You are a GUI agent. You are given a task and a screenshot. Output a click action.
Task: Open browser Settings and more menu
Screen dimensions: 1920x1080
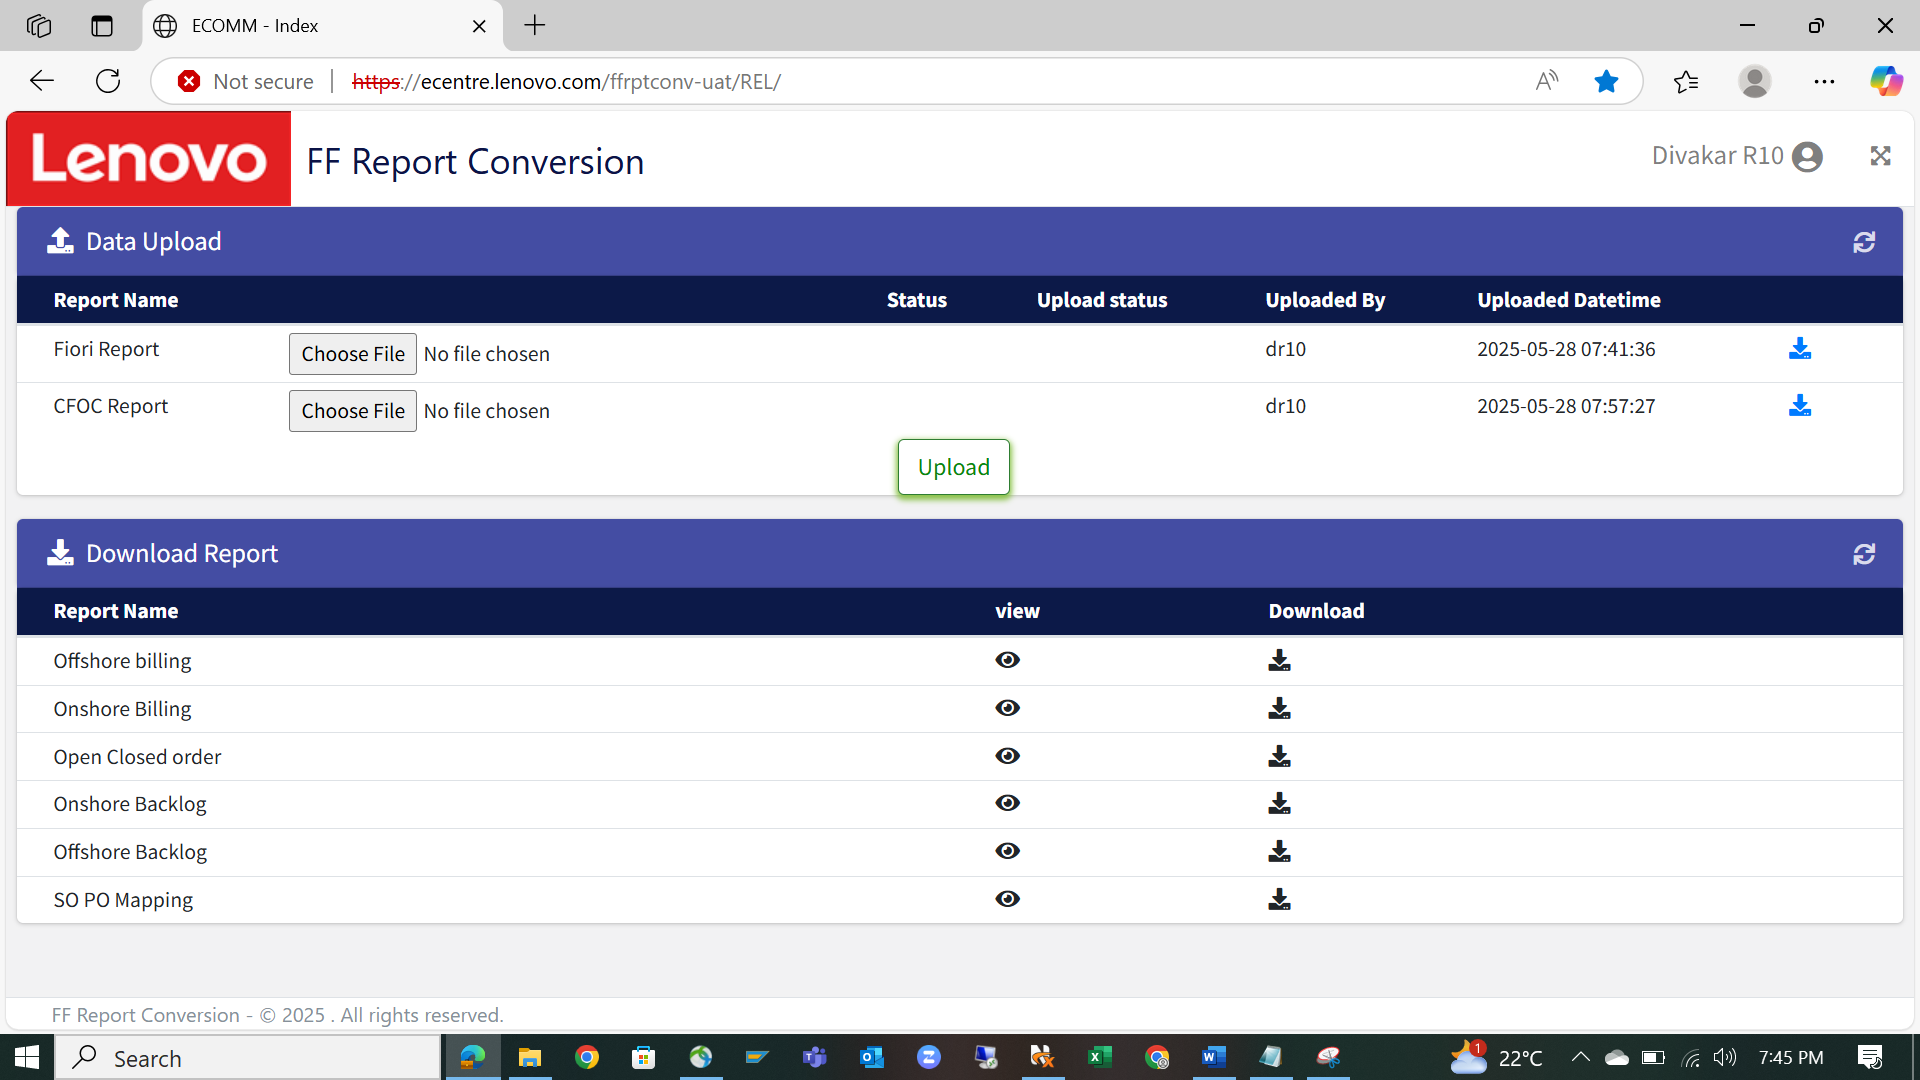(1824, 82)
